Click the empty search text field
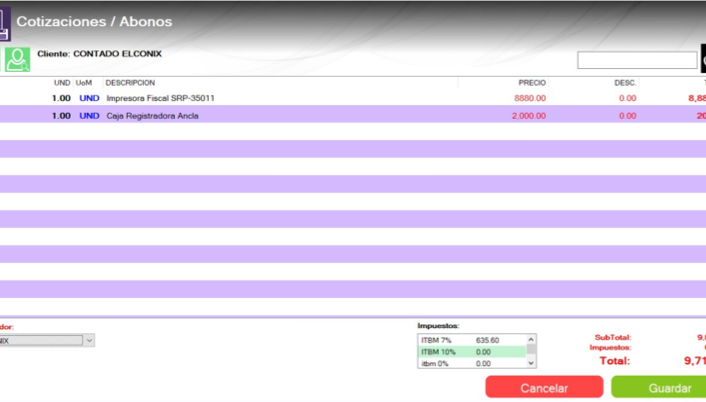The height and width of the screenshot is (402, 706). [637, 60]
